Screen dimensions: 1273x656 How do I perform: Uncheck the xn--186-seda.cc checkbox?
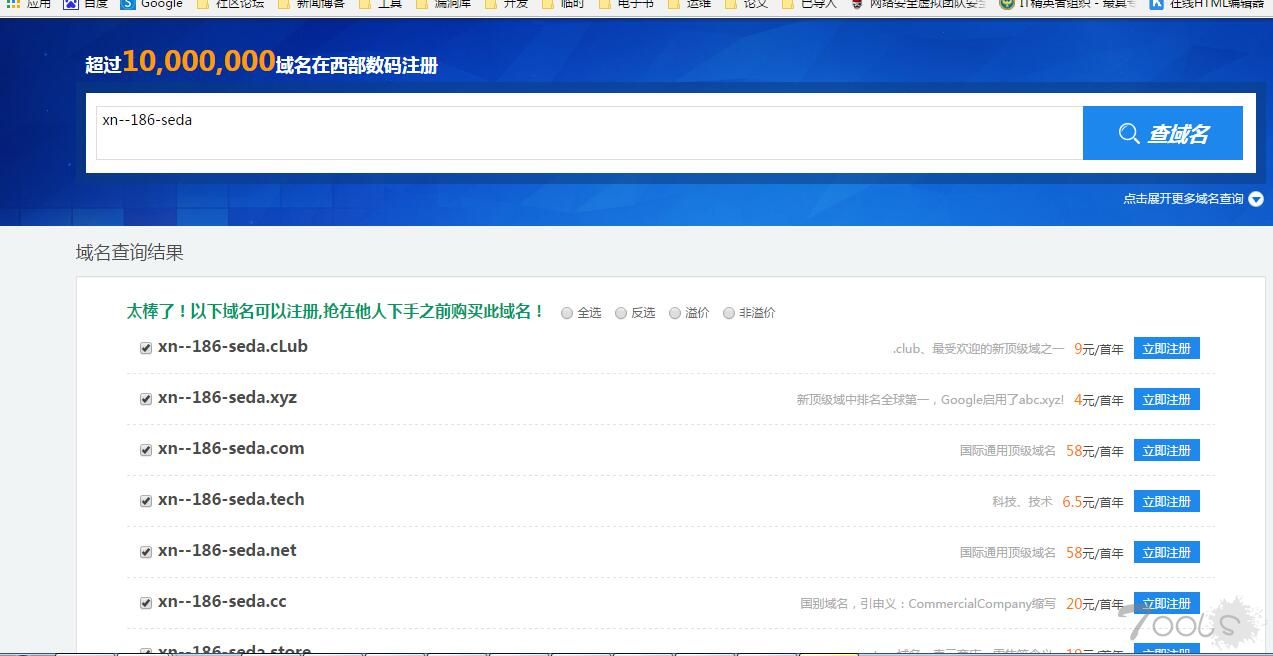[146, 603]
